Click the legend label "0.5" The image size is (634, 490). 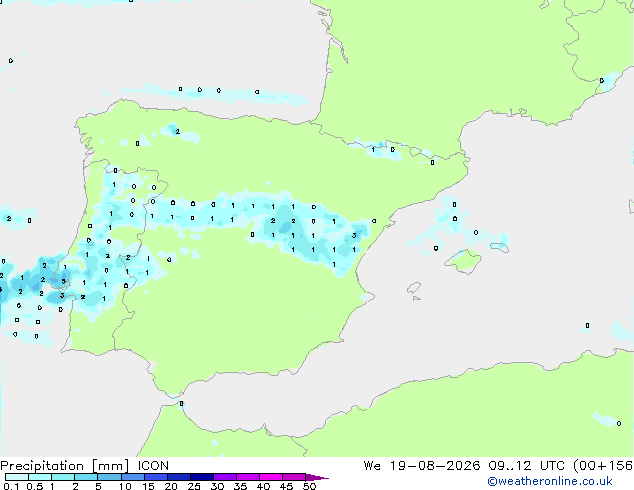[x=35, y=486]
